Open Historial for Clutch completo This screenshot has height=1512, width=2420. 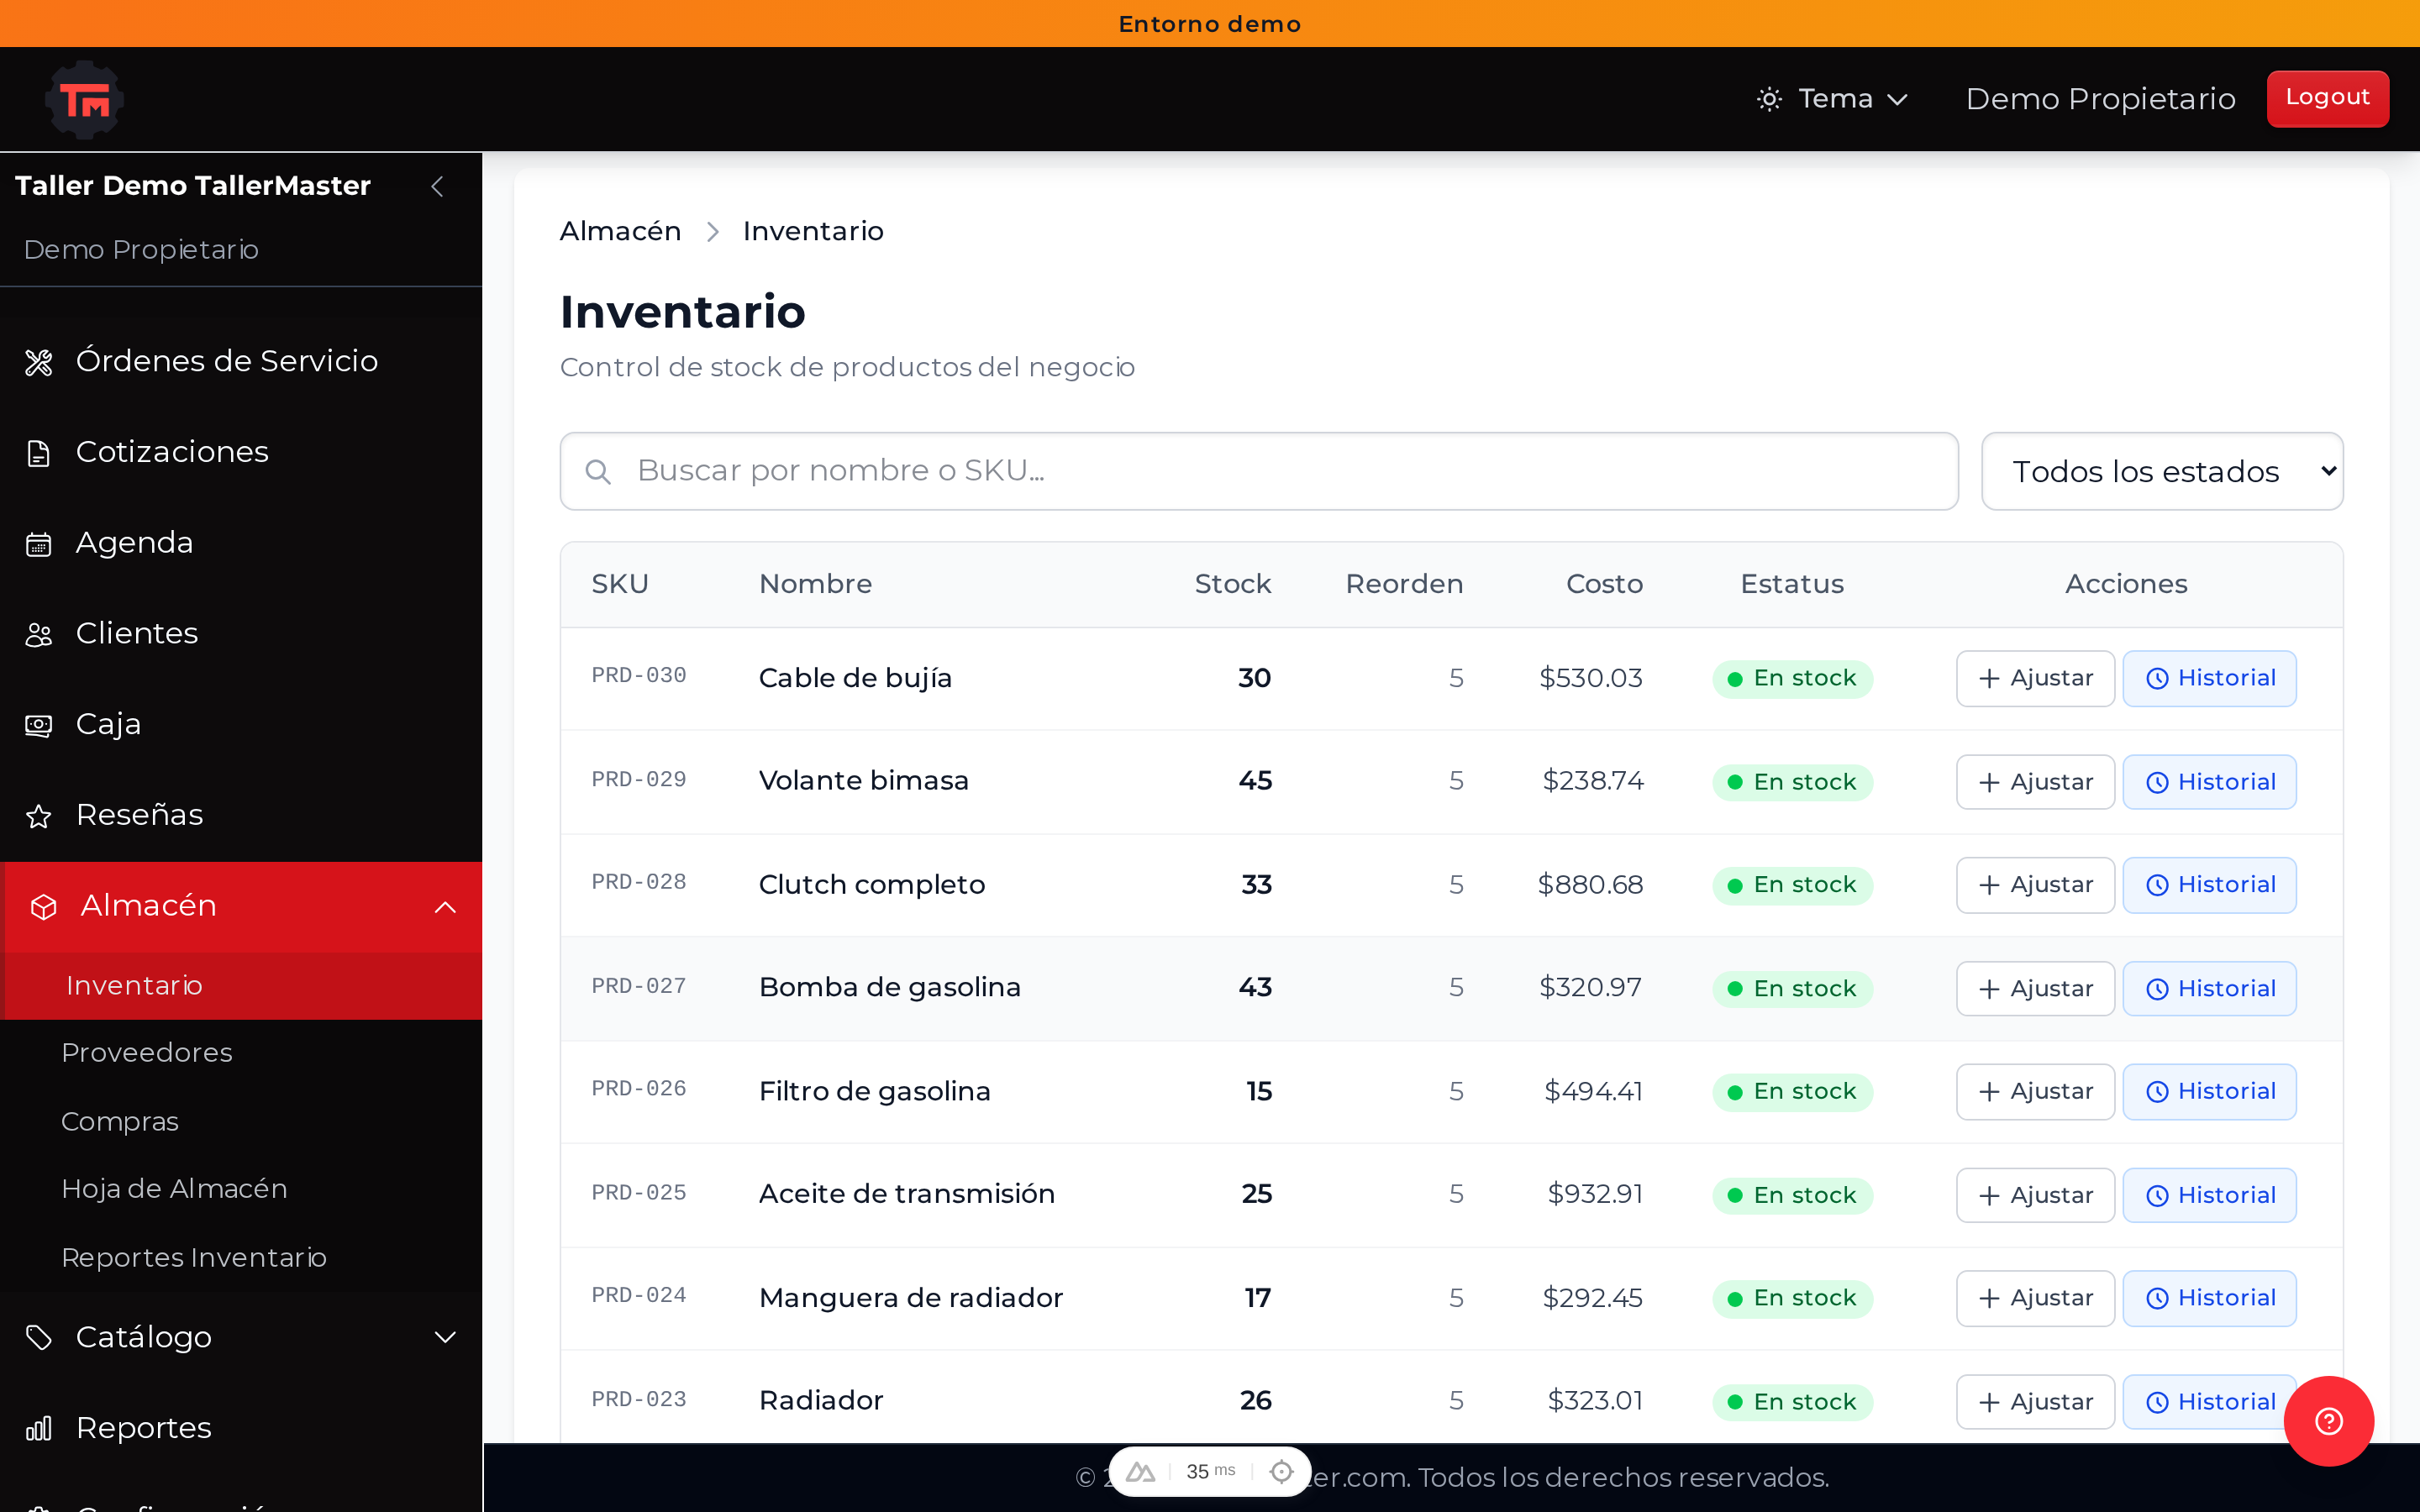pyautogui.click(x=2210, y=885)
